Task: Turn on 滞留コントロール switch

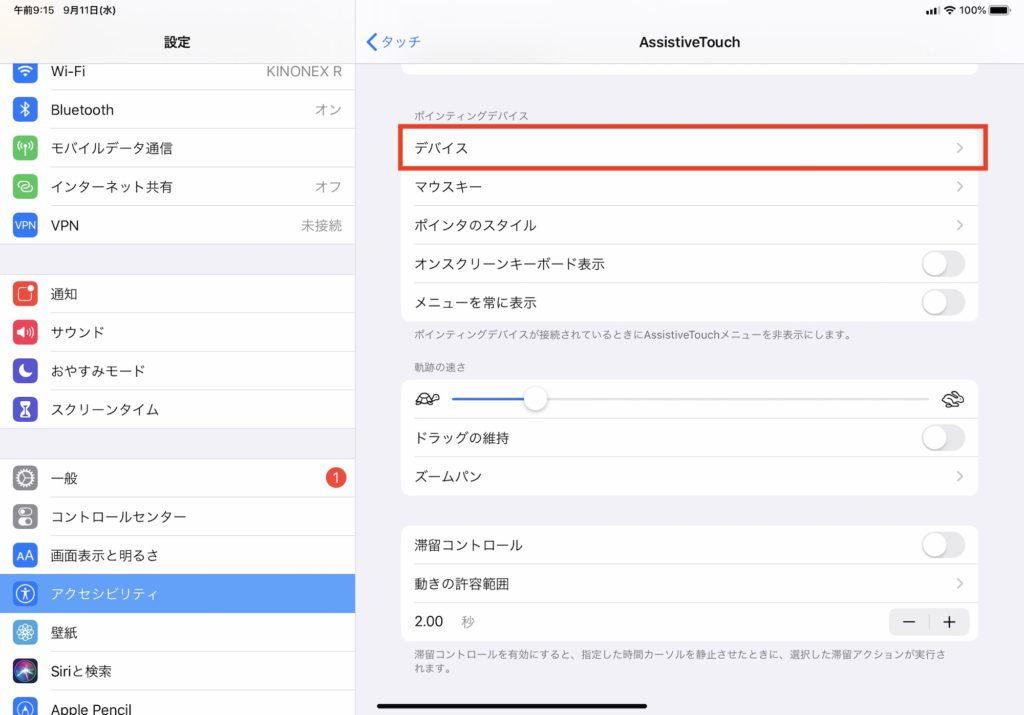Action: (x=943, y=545)
